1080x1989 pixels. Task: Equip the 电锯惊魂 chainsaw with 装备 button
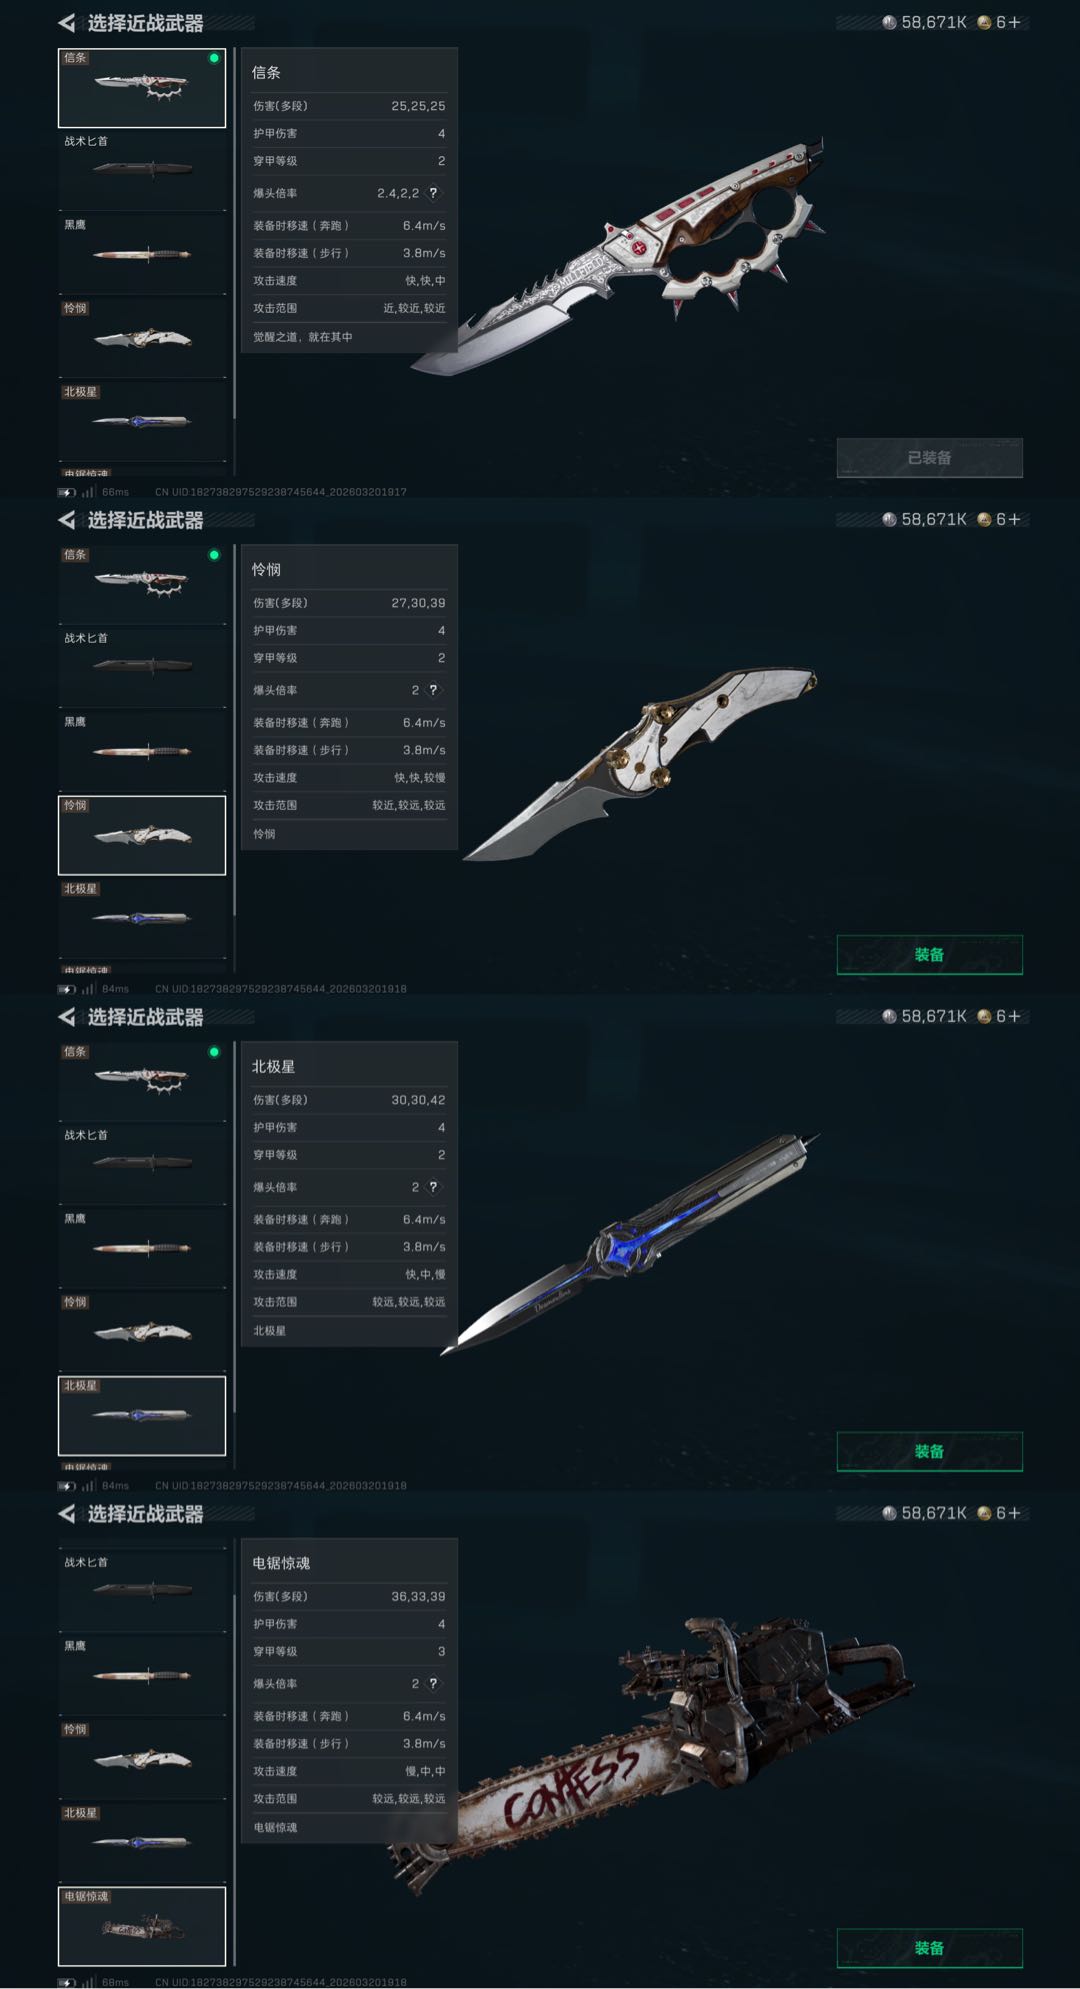coord(929,1948)
